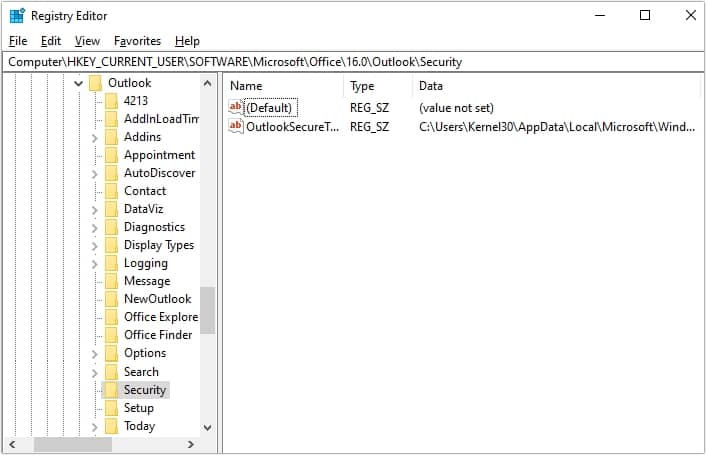Image resolution: width=707 pixels, height=456 pixels.
Task: Open the Favorites menu
Action: pos(137,41)
